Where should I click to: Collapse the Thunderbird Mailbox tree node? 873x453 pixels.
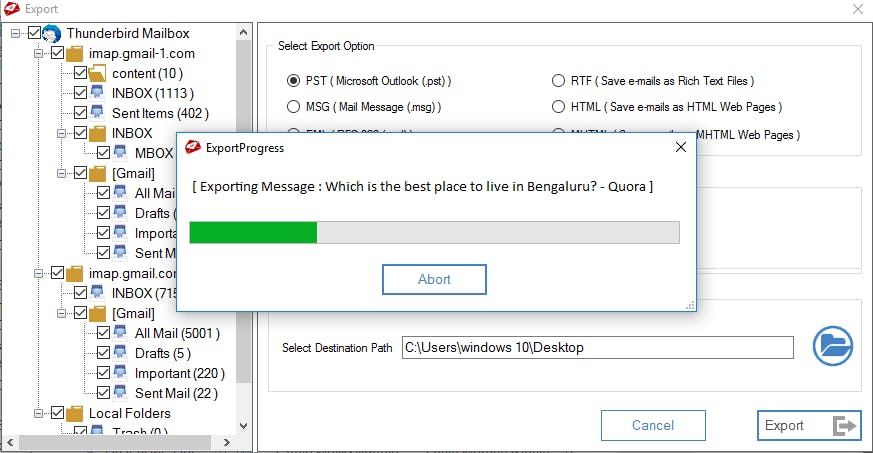pyautogui.click(x=16, y=33)
